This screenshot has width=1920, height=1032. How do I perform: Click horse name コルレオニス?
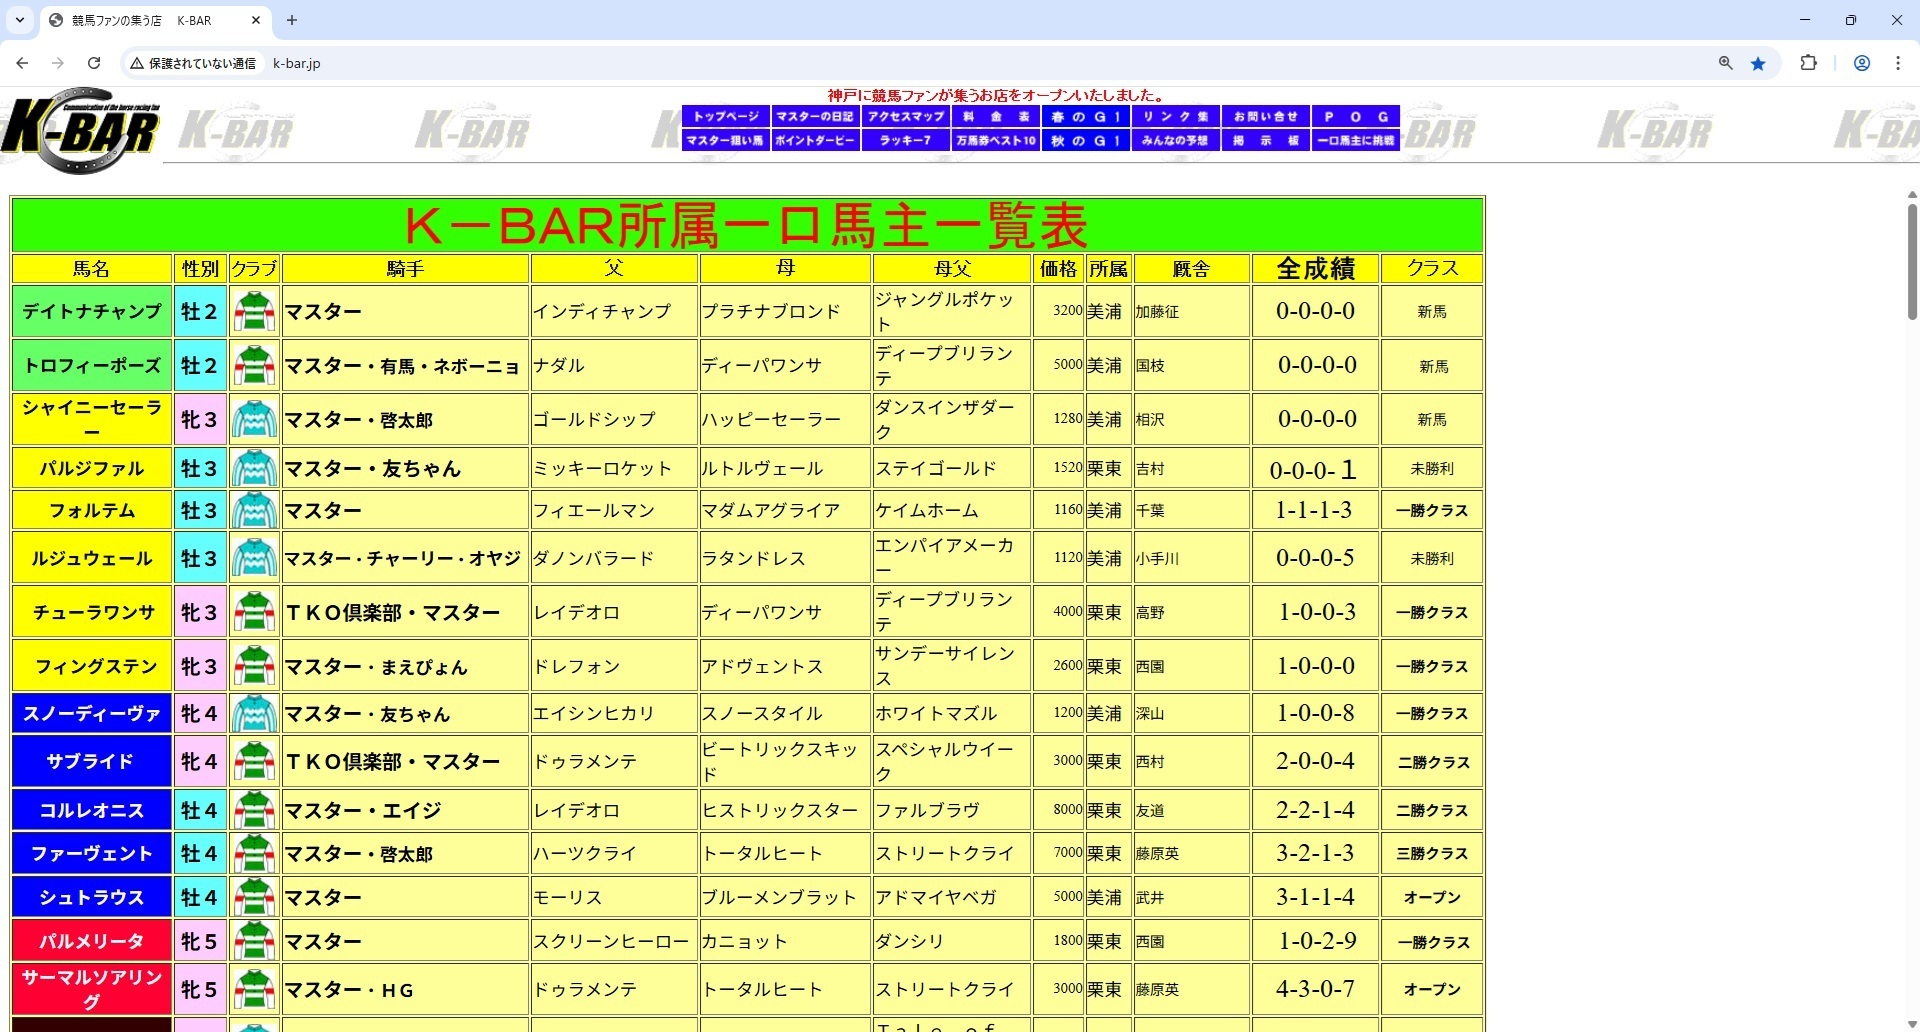(x=92, y=810)
